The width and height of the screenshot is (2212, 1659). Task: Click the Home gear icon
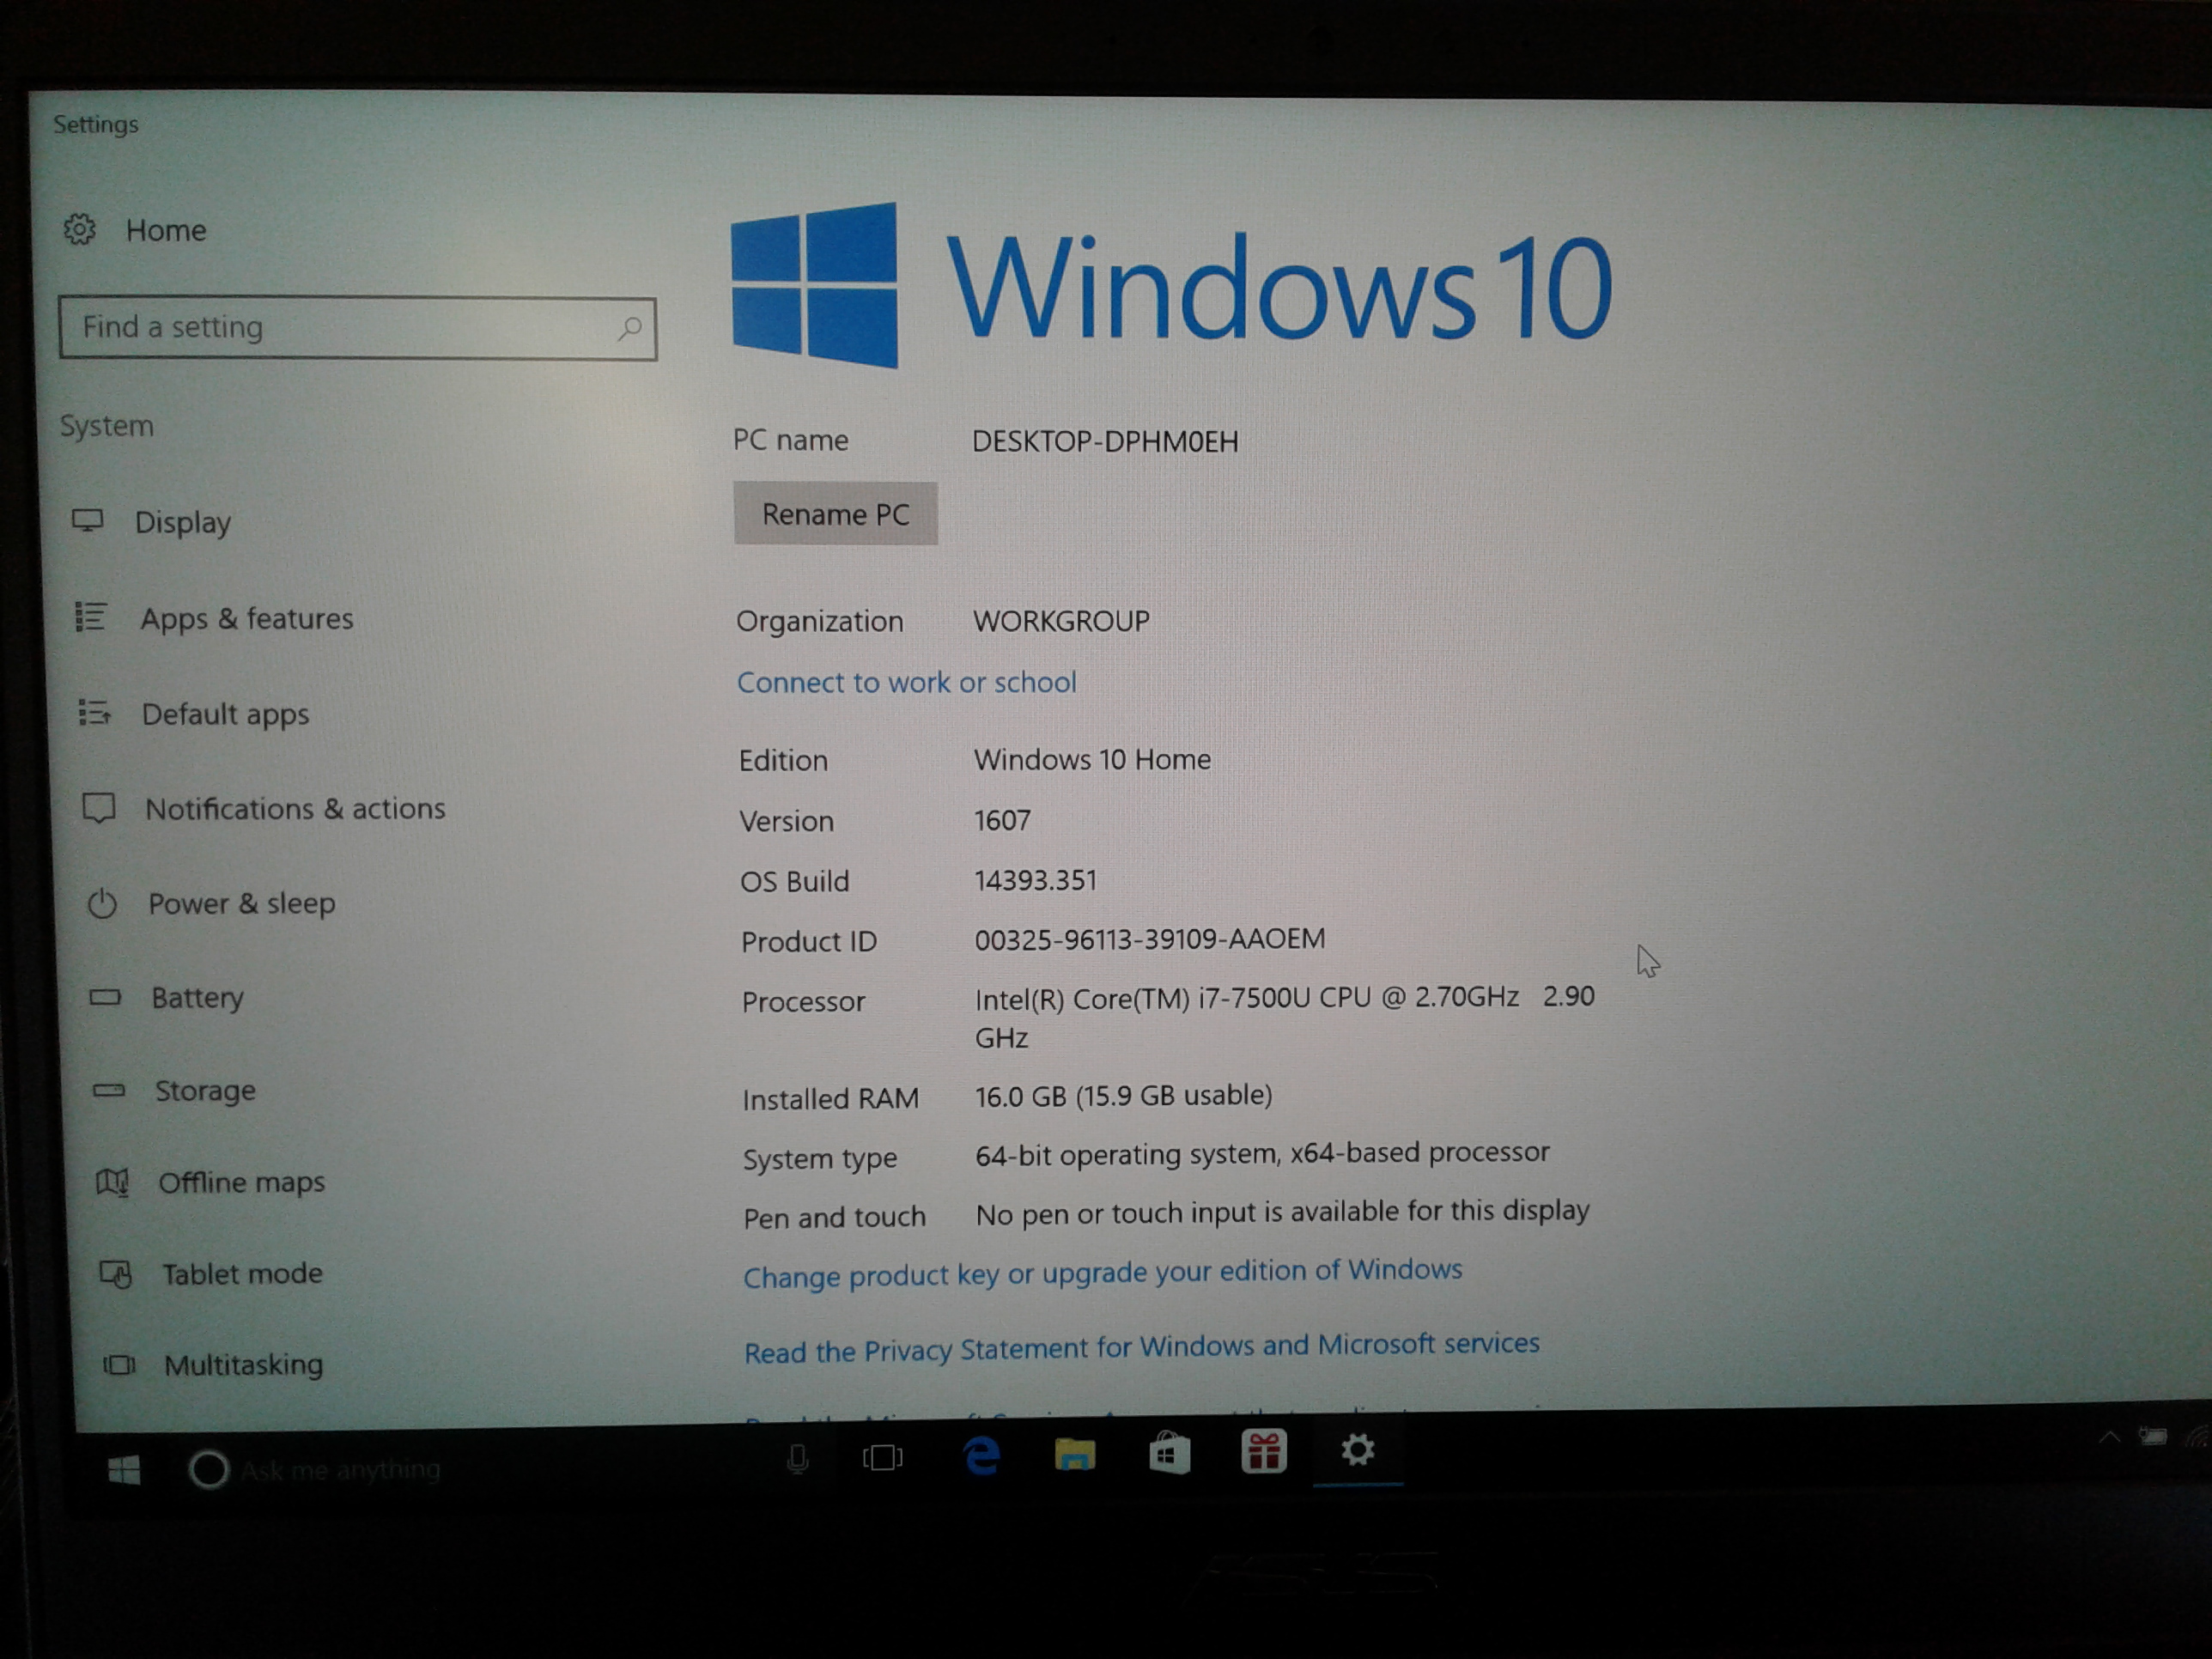(x=79, y=230)
